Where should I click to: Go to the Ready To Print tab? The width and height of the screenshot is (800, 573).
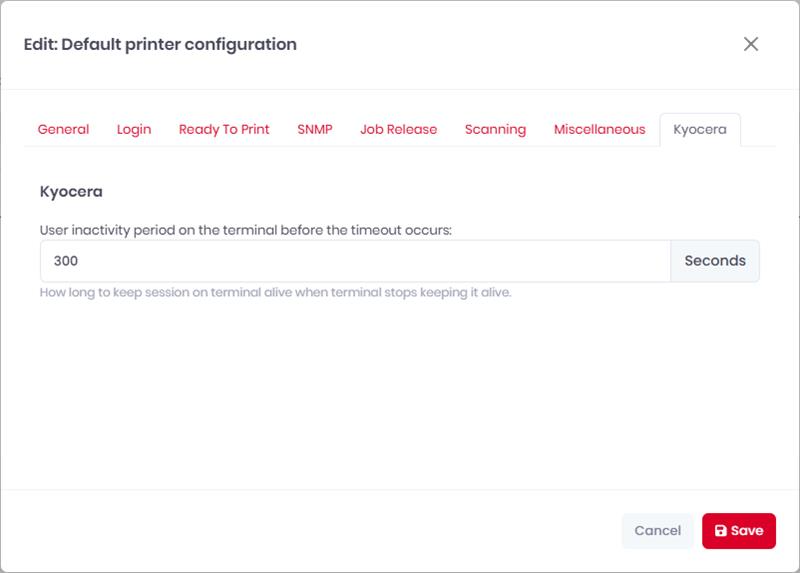[x=224, y=130]
